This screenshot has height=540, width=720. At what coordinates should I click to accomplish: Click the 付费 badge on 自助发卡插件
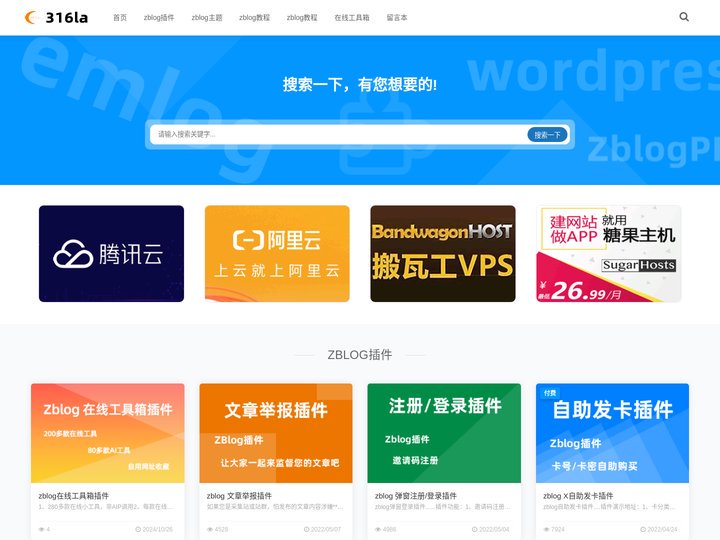click(550, 393)
